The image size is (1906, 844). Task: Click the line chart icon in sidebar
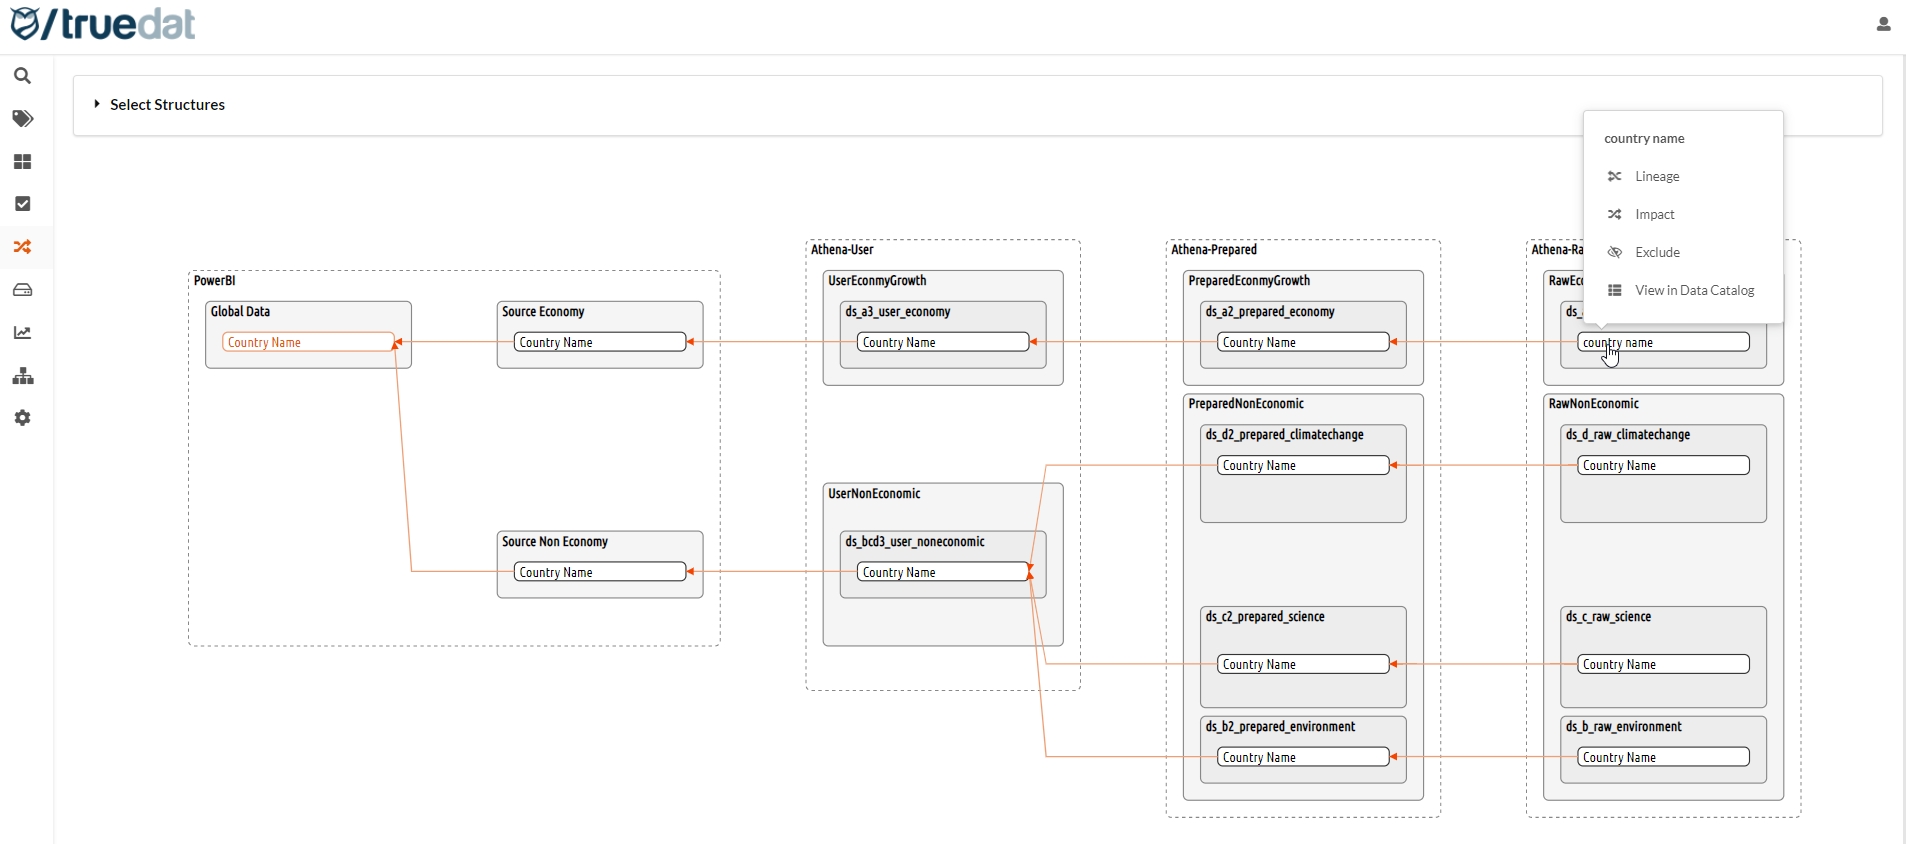[x=23, y=333]
